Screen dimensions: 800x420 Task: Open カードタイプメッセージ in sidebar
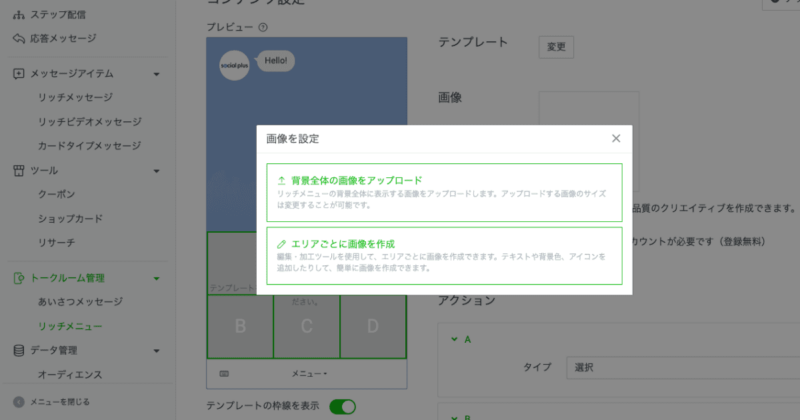(89, 146)
